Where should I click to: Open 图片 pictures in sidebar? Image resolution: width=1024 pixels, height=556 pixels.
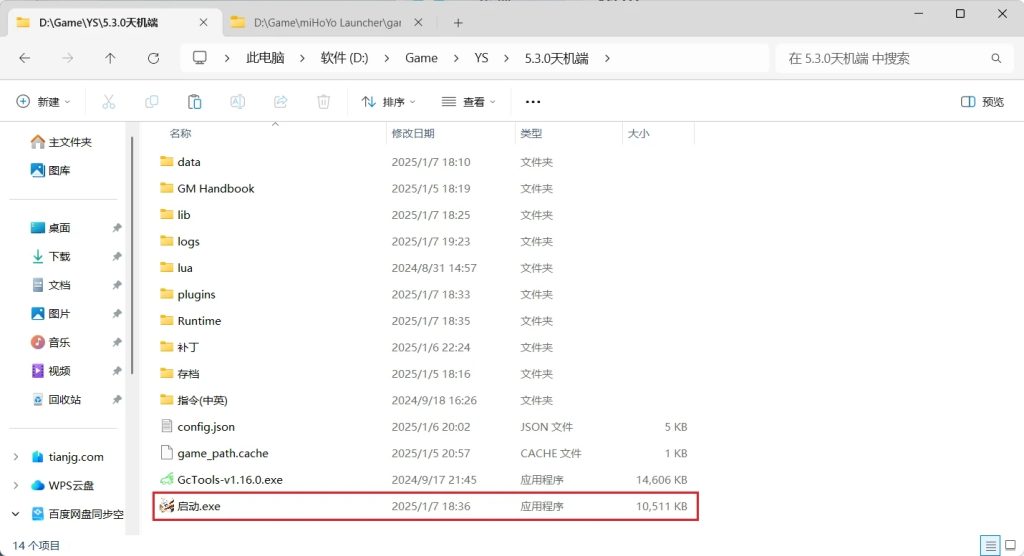(51, 314)
